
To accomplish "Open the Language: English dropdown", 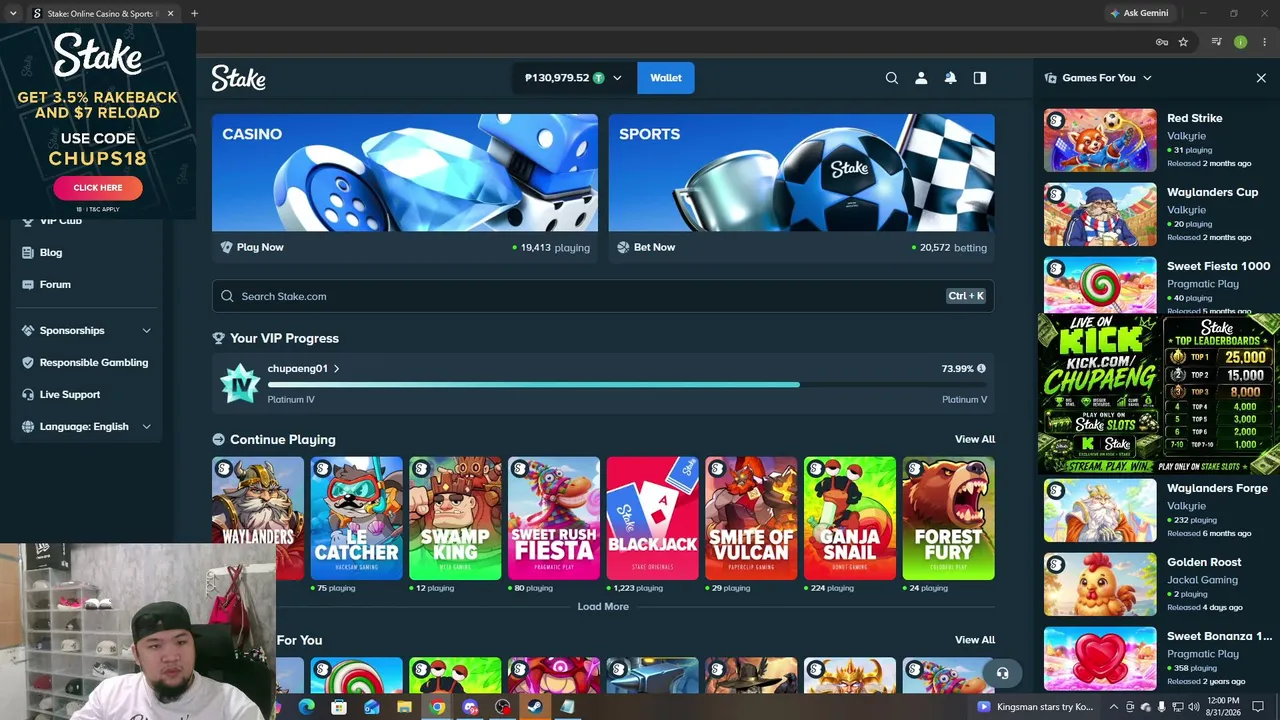I will coord(86,427).
